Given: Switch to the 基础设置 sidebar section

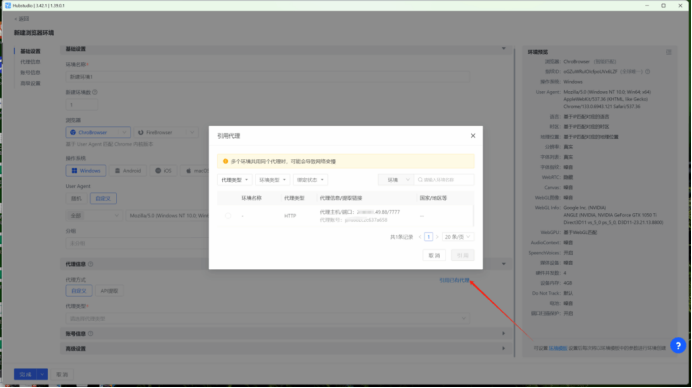Looking at the screenshot, I should click(x=30, y=51).
